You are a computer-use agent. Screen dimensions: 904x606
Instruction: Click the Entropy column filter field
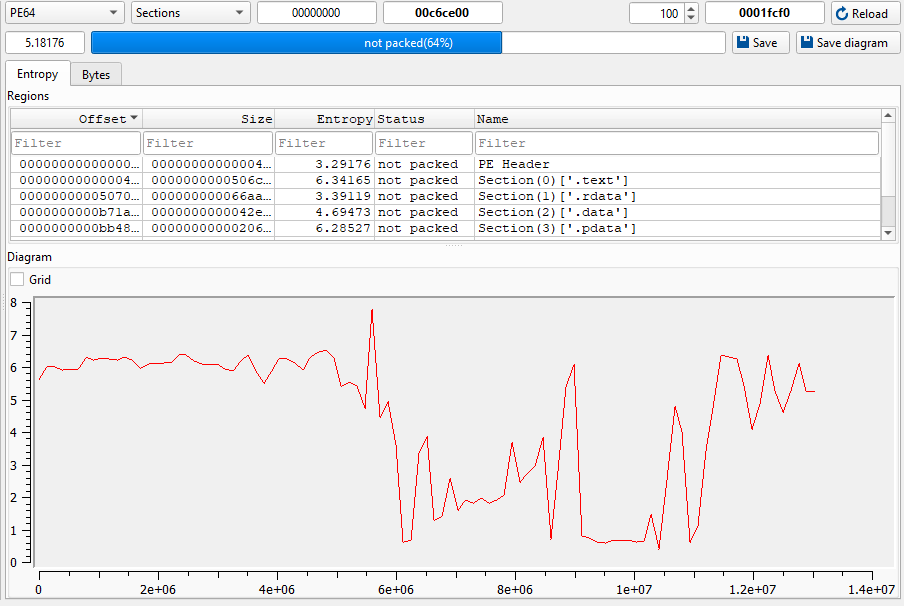pos(324,143)
